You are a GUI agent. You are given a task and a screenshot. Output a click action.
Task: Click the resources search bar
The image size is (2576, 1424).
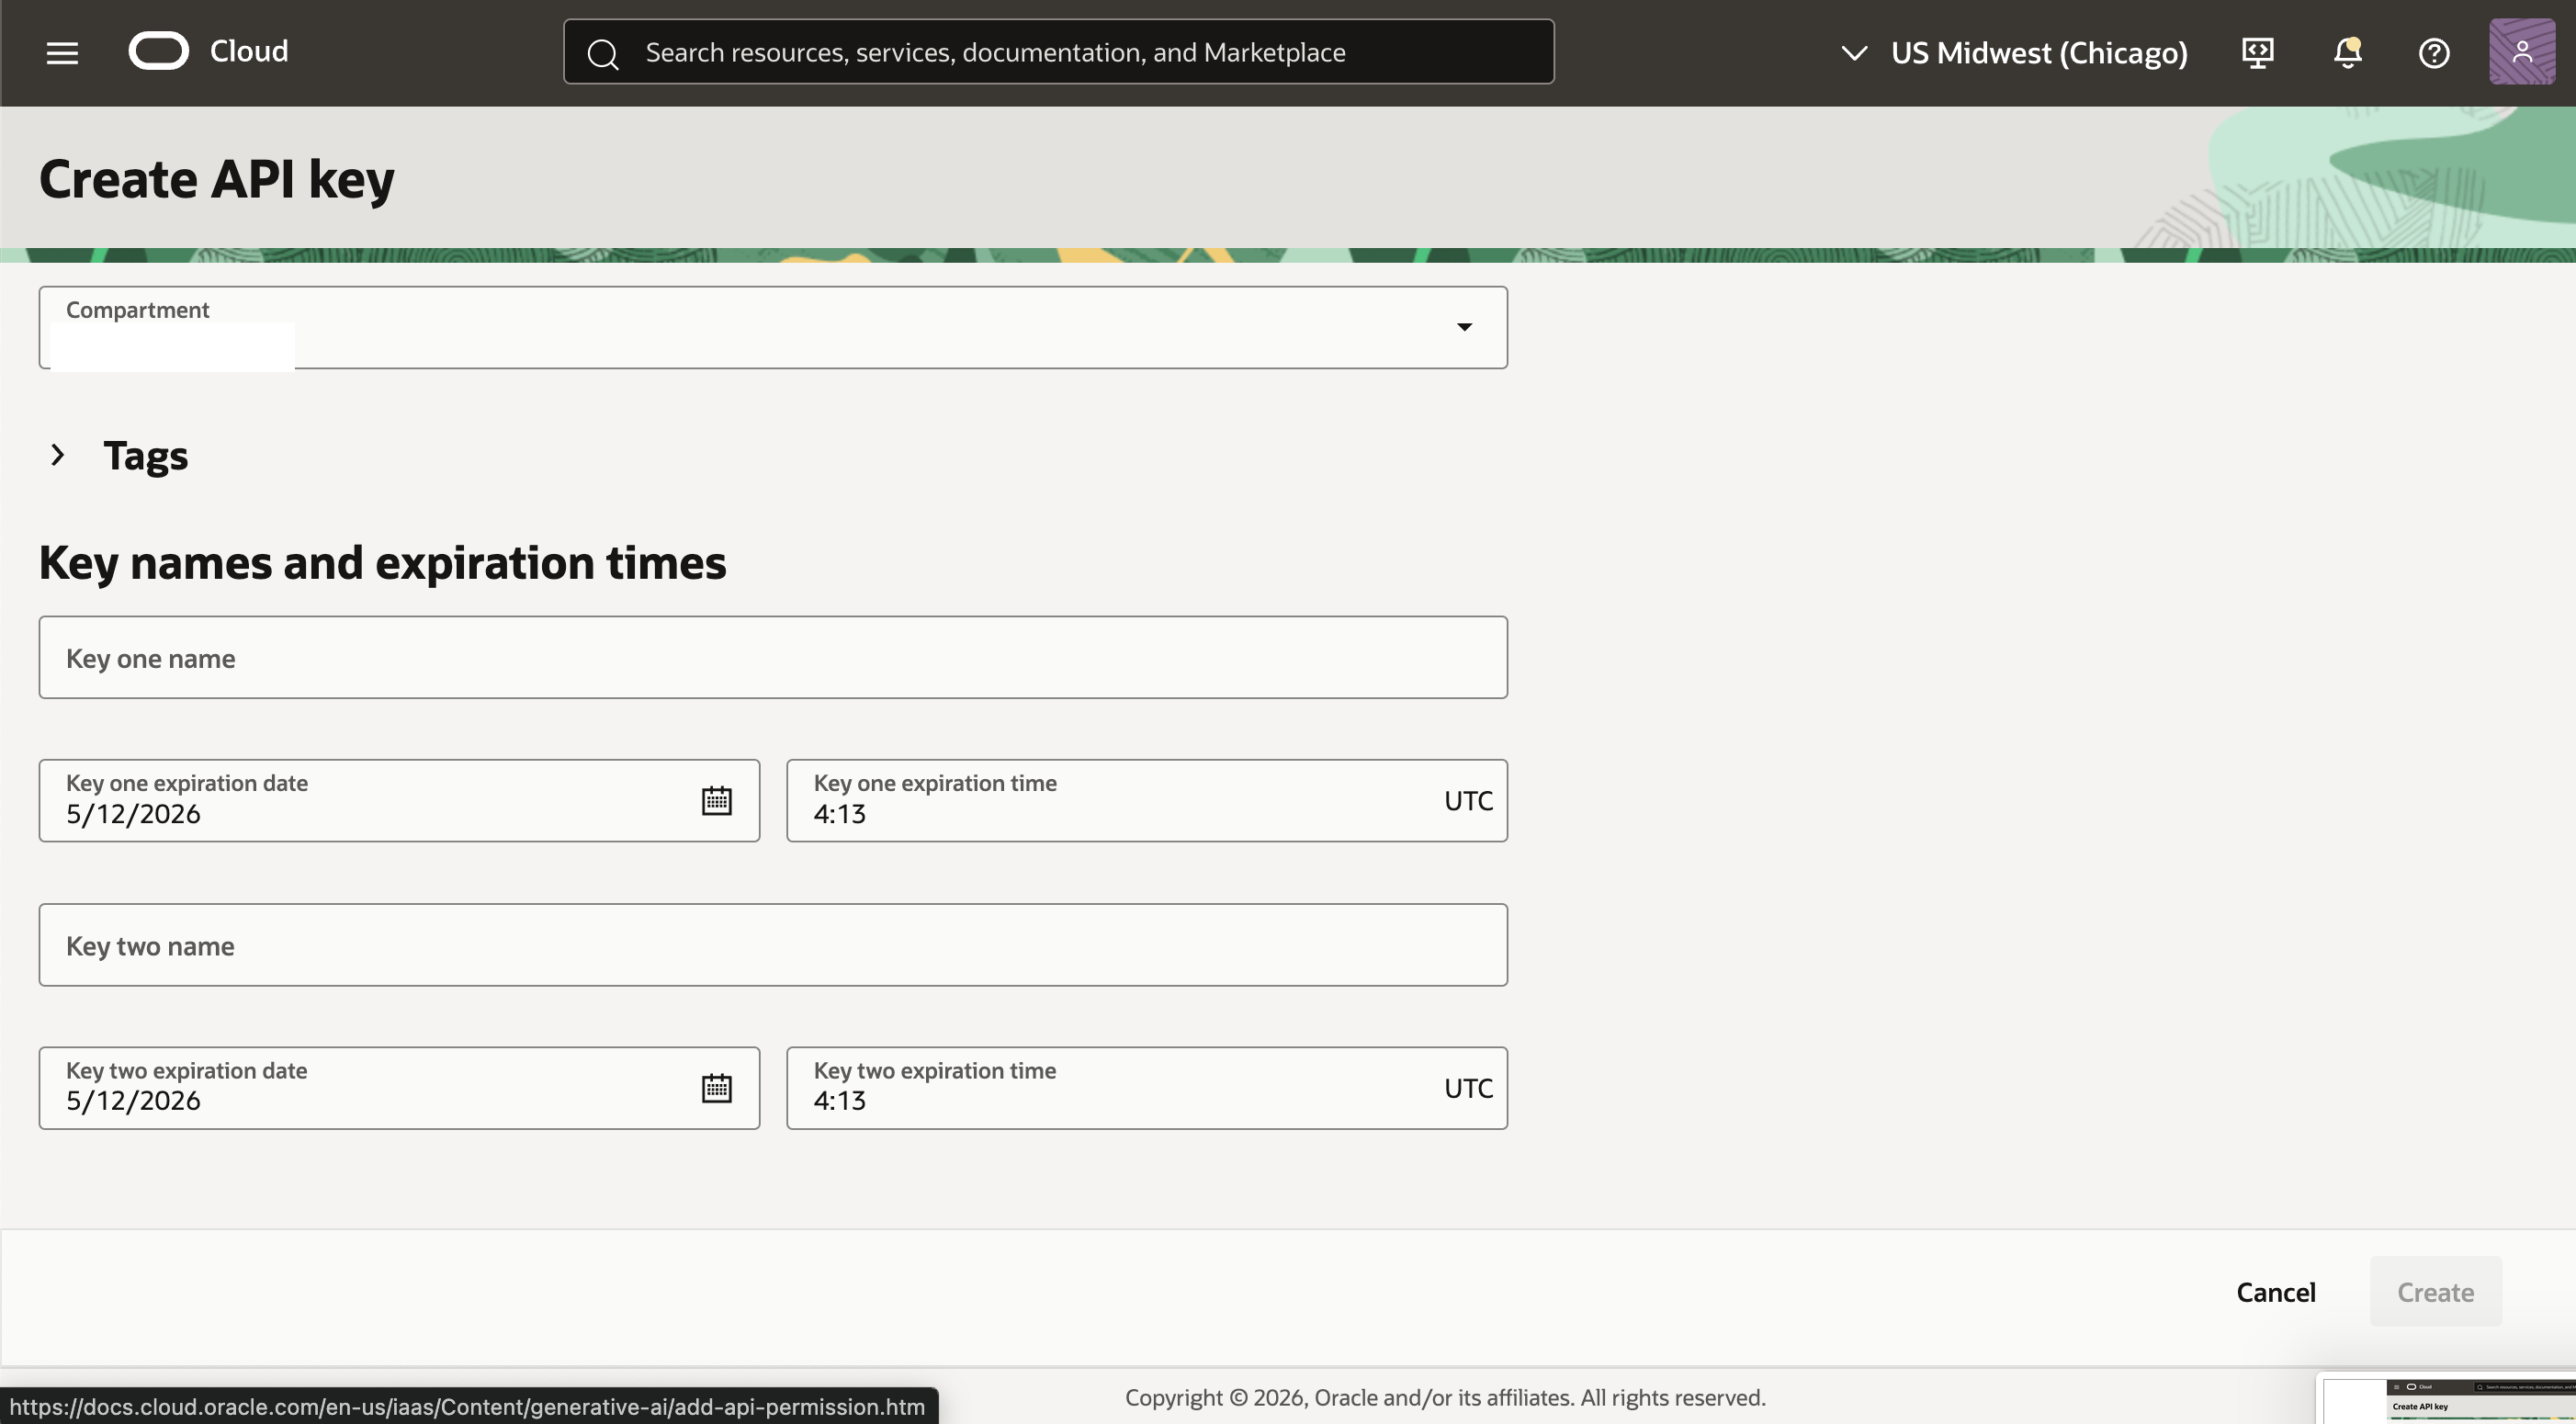tap(1058, 51)
